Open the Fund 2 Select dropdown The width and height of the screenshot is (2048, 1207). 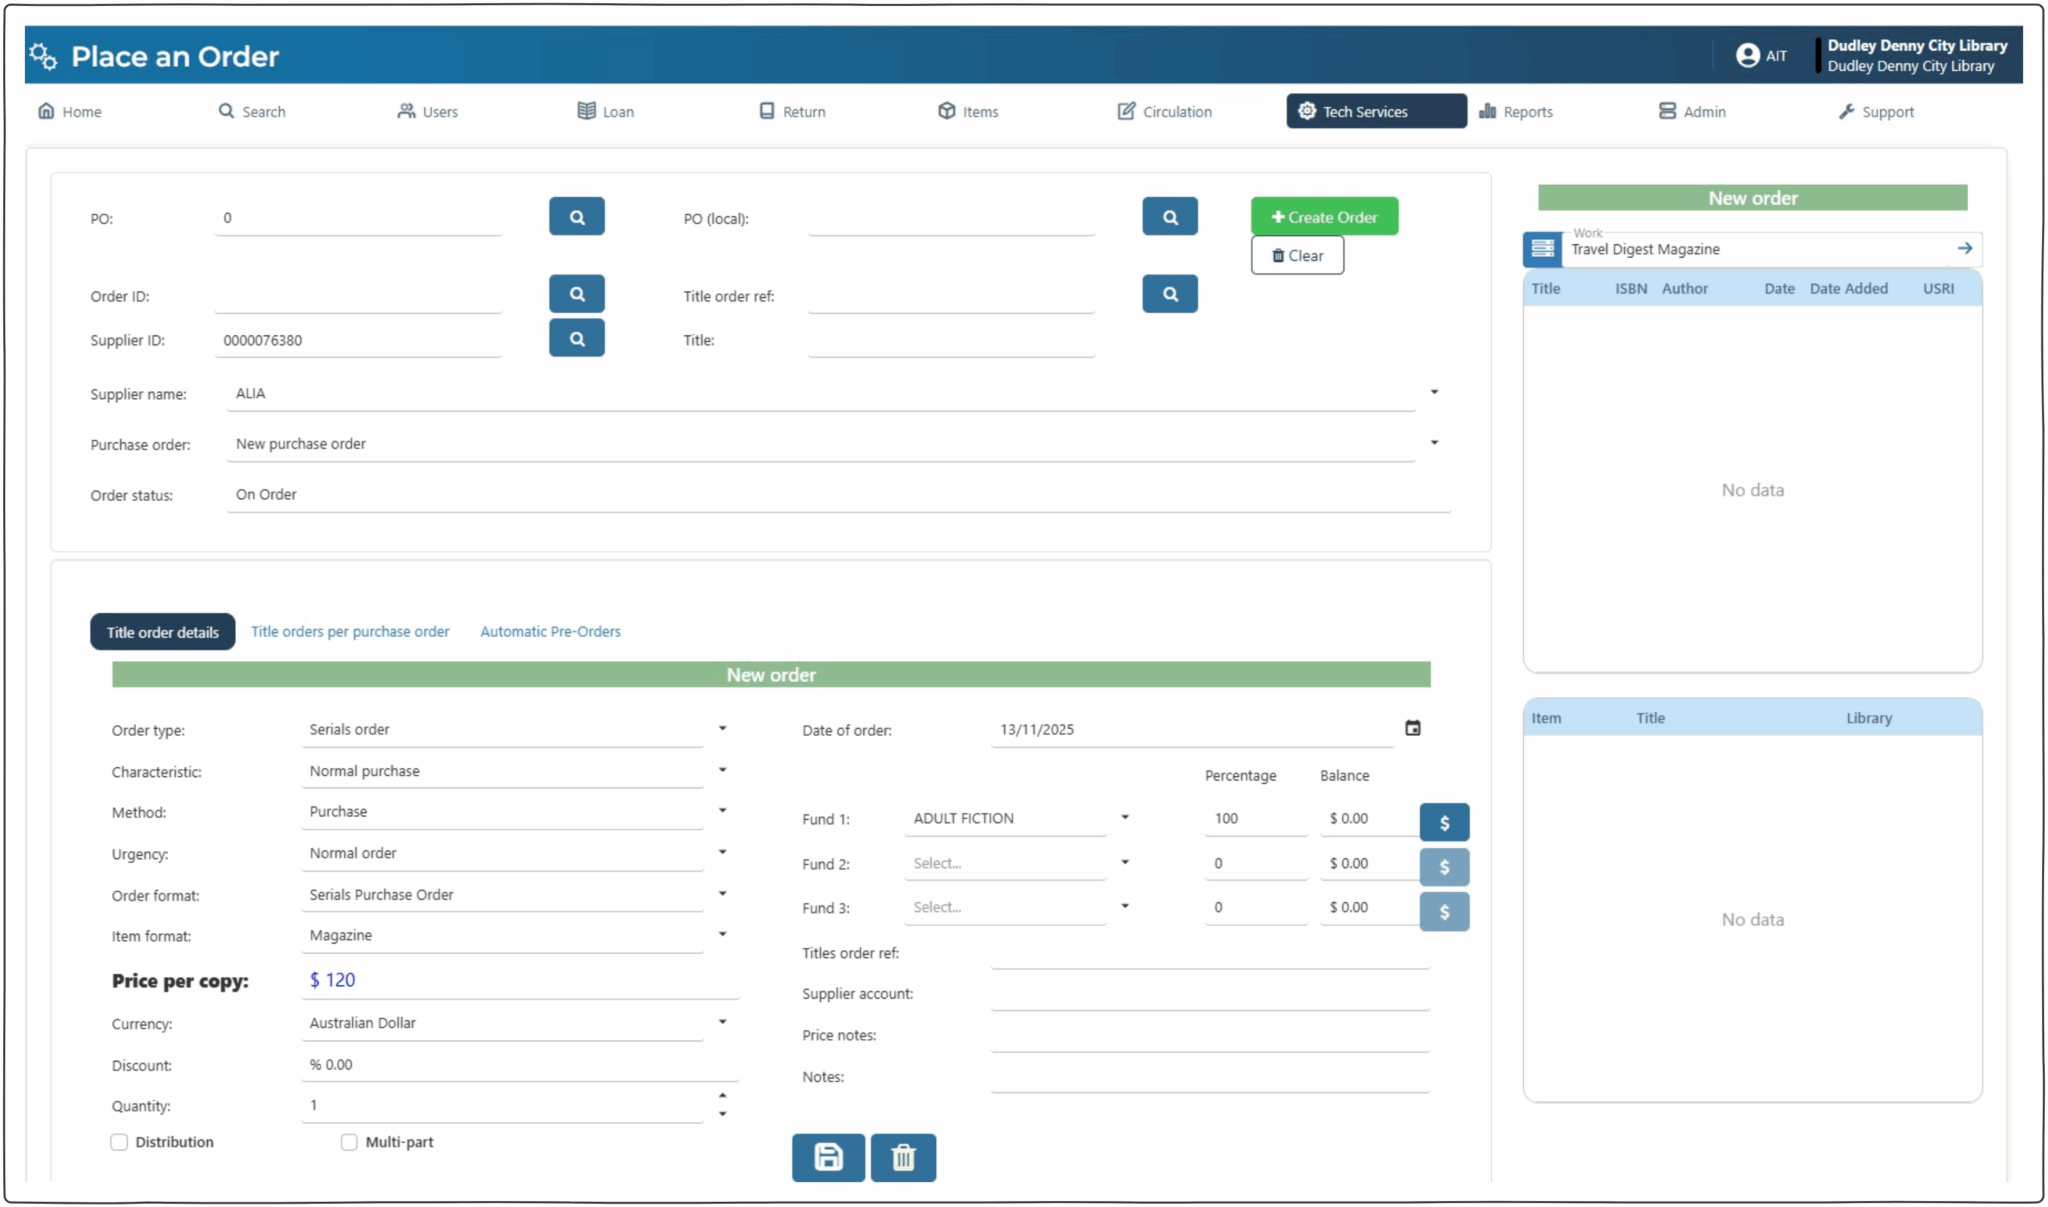pos(1126,861)
